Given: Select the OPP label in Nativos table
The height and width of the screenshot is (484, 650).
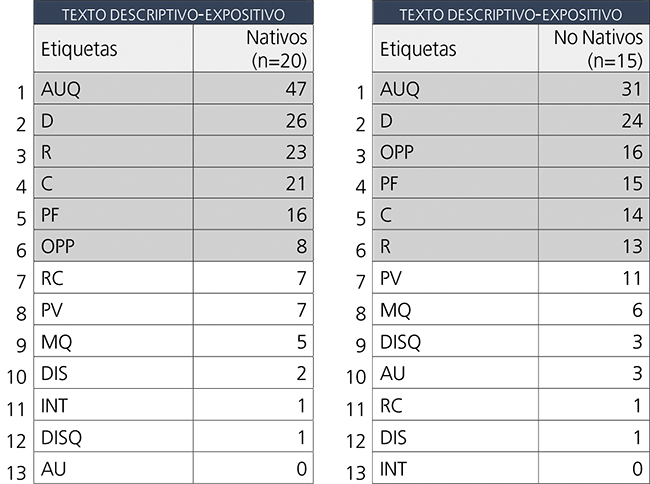Looking at the screenshot, I should pos(59,247).
